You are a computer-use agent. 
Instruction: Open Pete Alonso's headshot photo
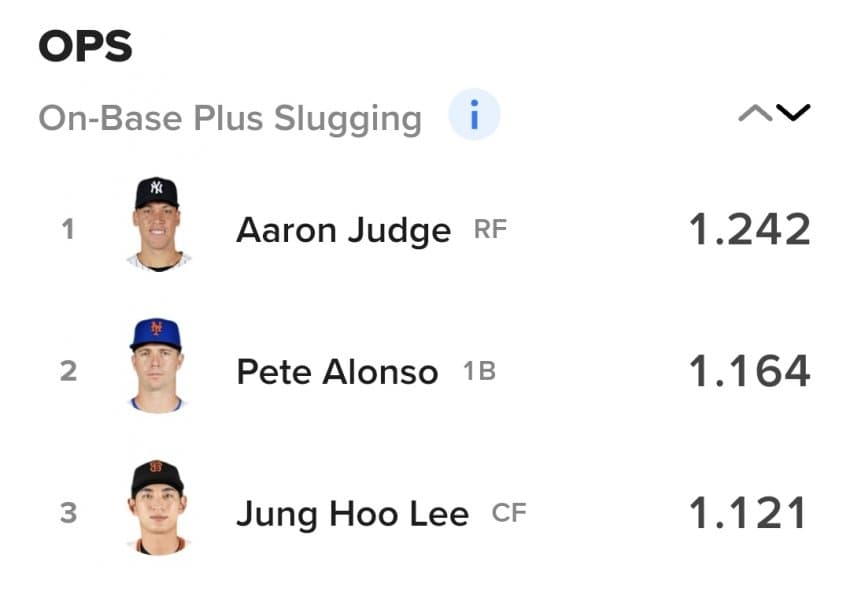coord(157,365)
